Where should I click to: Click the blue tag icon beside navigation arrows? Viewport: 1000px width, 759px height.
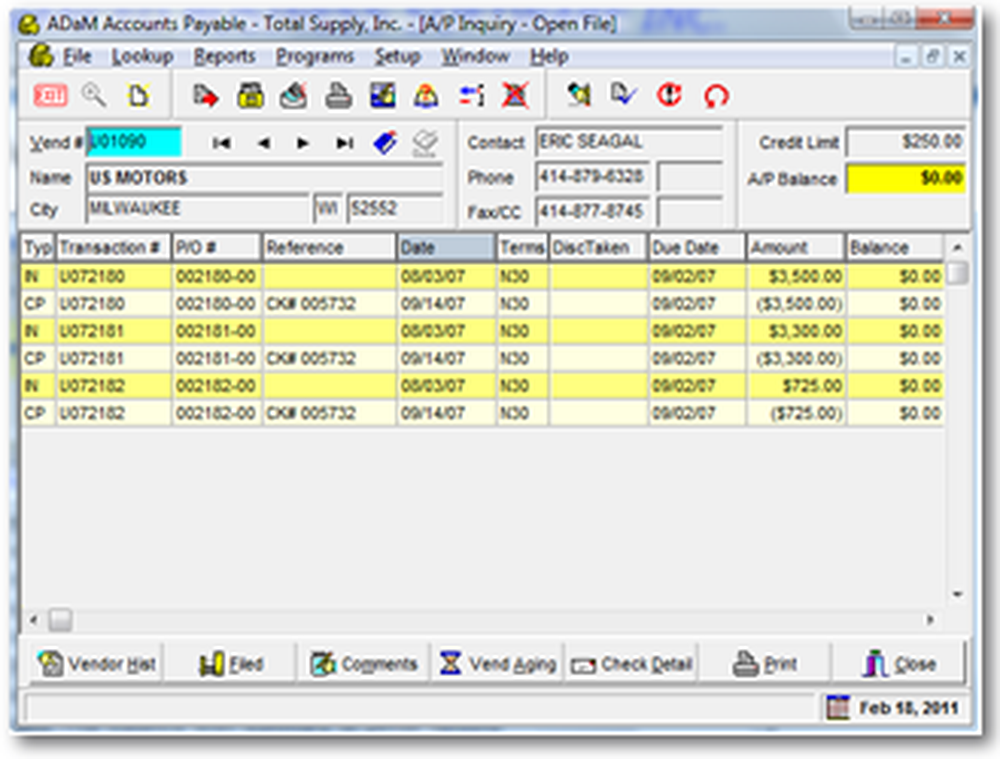tap(385, 144)
